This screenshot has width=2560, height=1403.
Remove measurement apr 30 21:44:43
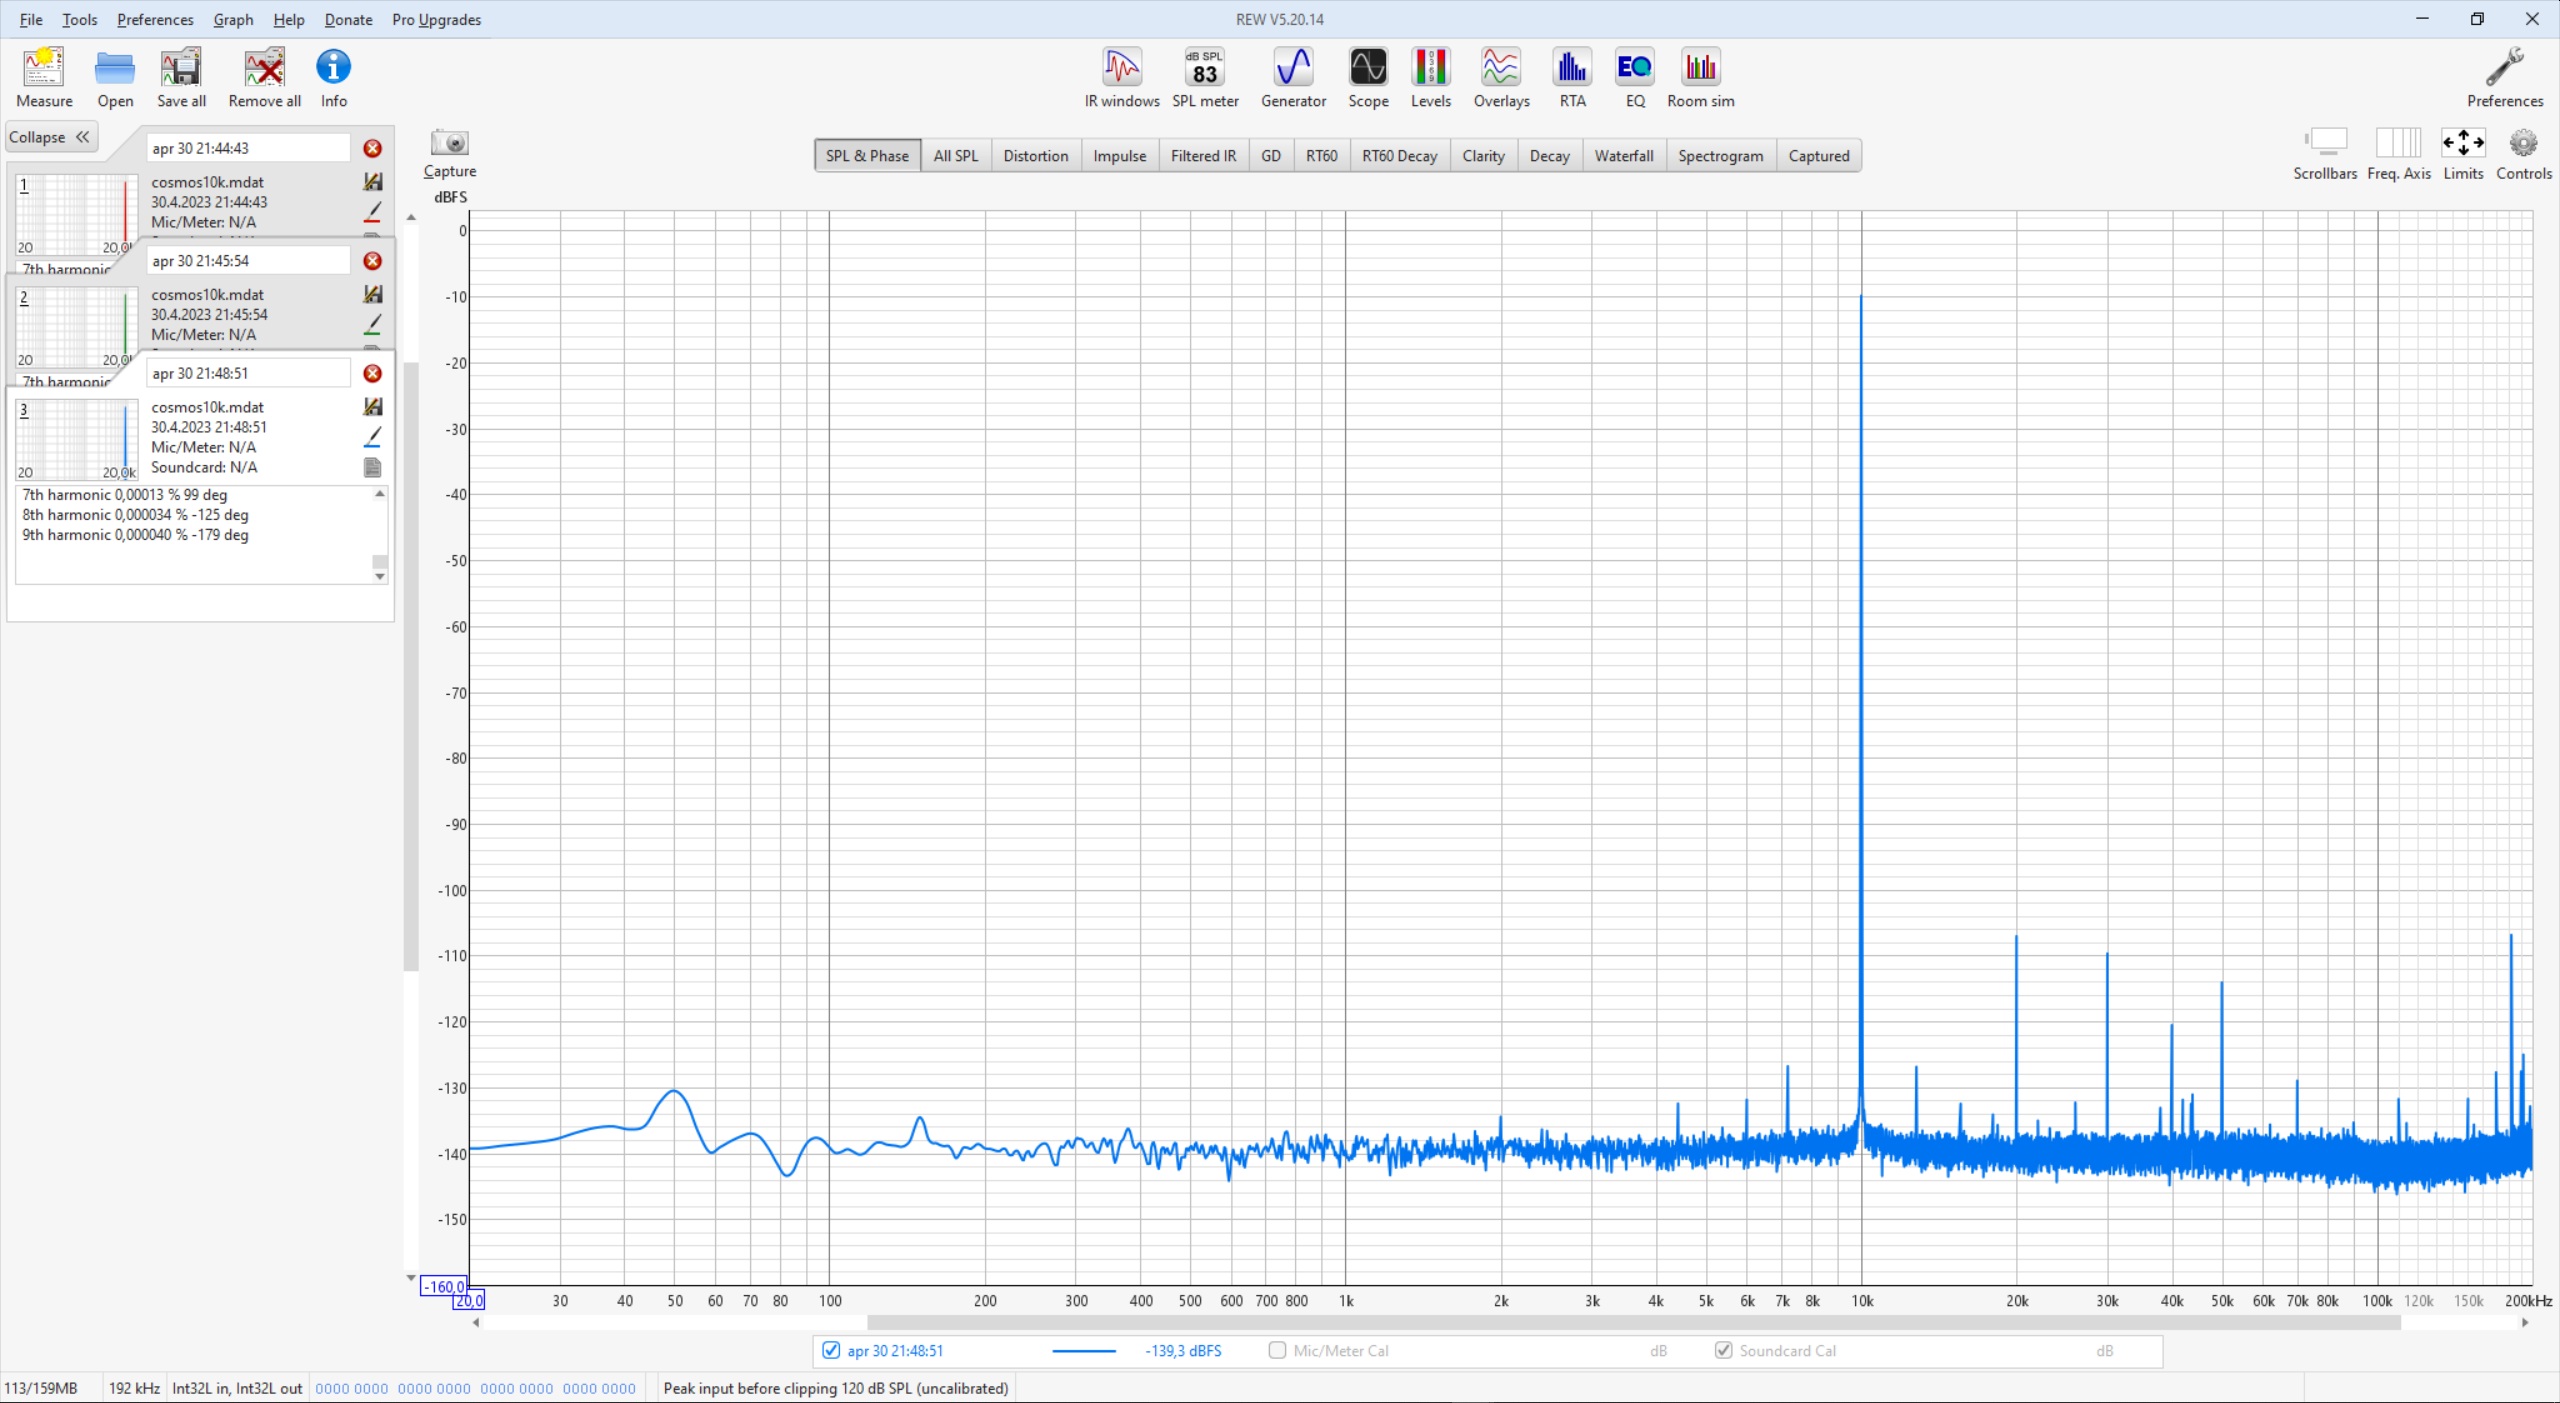point(372,148)
